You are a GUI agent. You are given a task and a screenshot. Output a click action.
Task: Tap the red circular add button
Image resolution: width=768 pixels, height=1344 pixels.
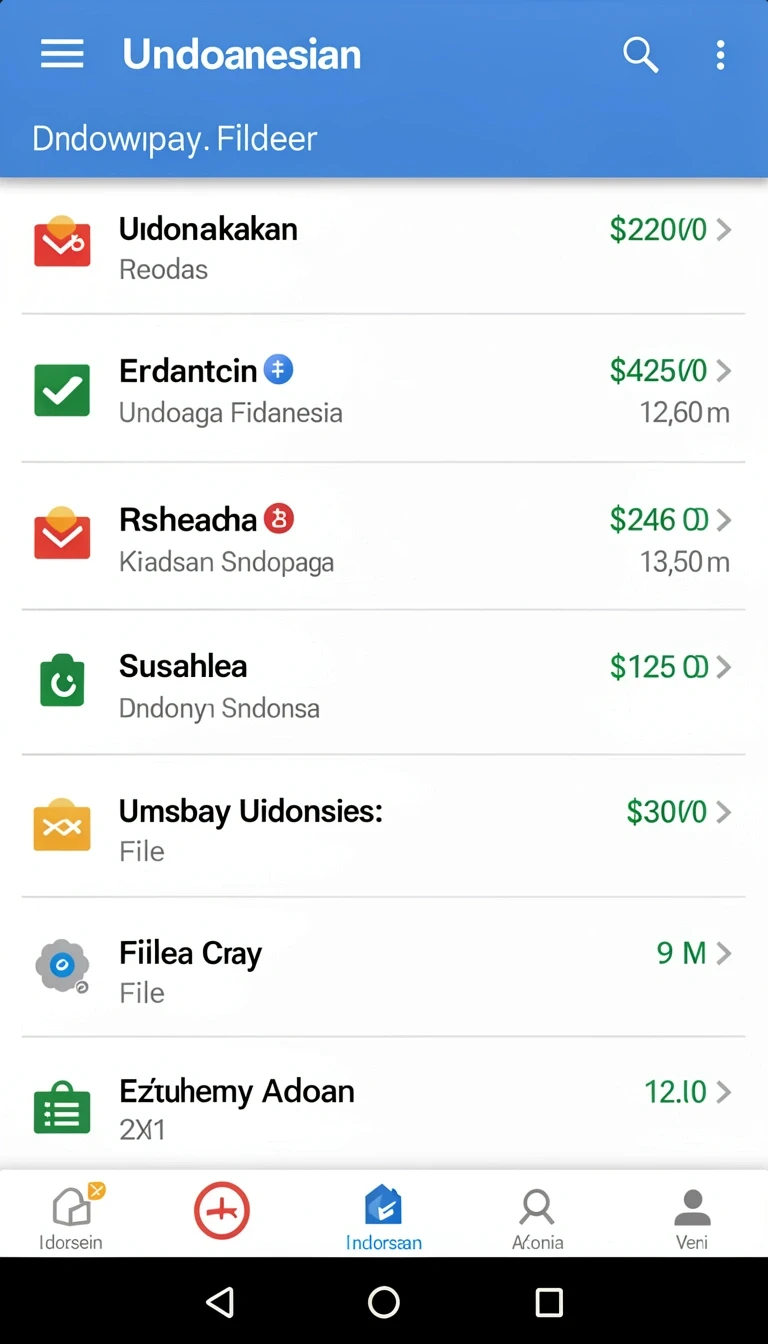(222, 1210)
